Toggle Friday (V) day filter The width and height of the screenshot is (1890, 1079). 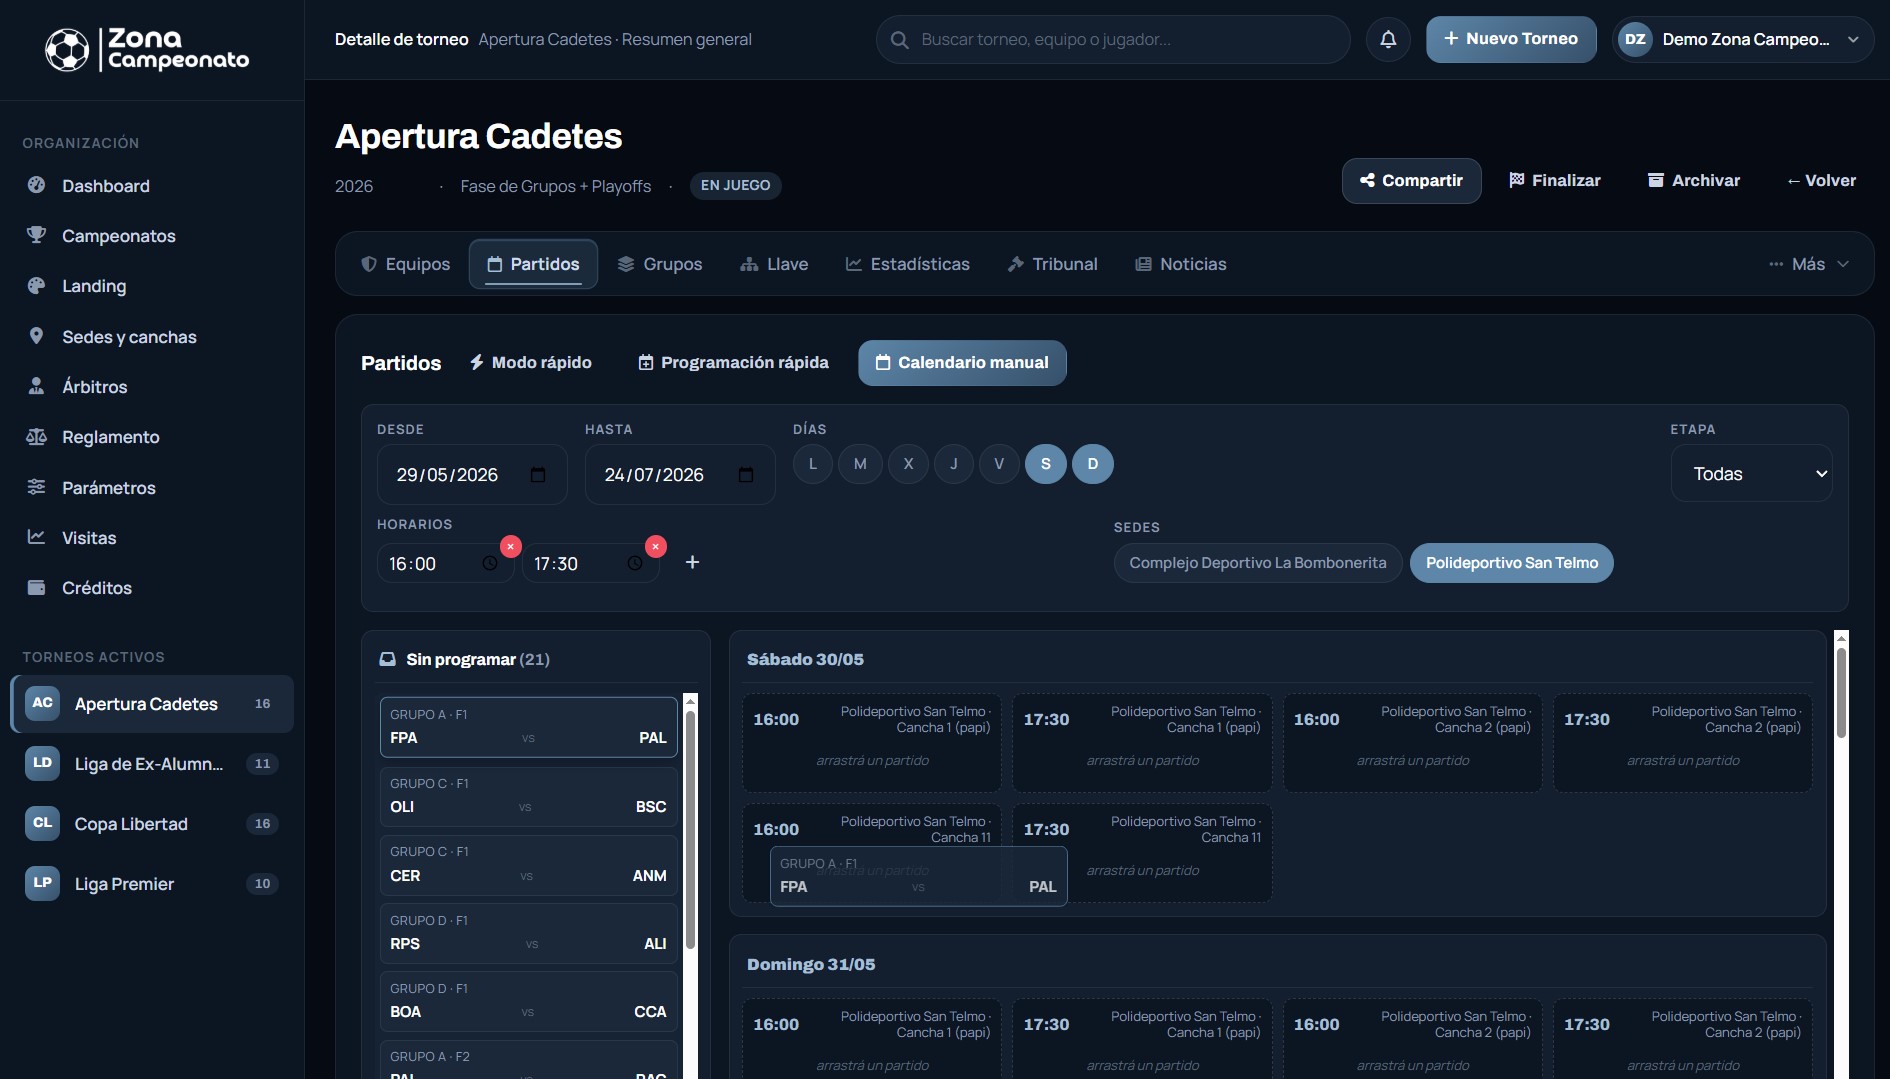pos(999,464)
